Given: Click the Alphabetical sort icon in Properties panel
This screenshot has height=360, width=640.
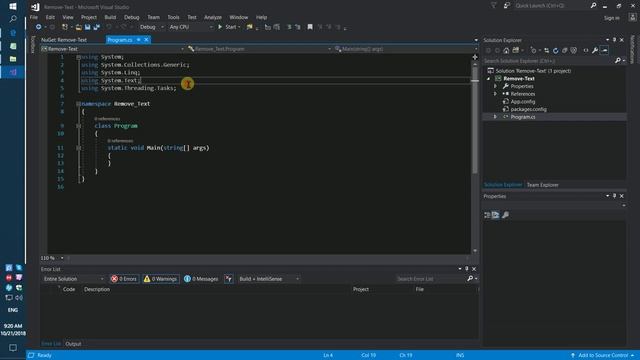Looking at the screenshot, I should (x=496, y=215).
